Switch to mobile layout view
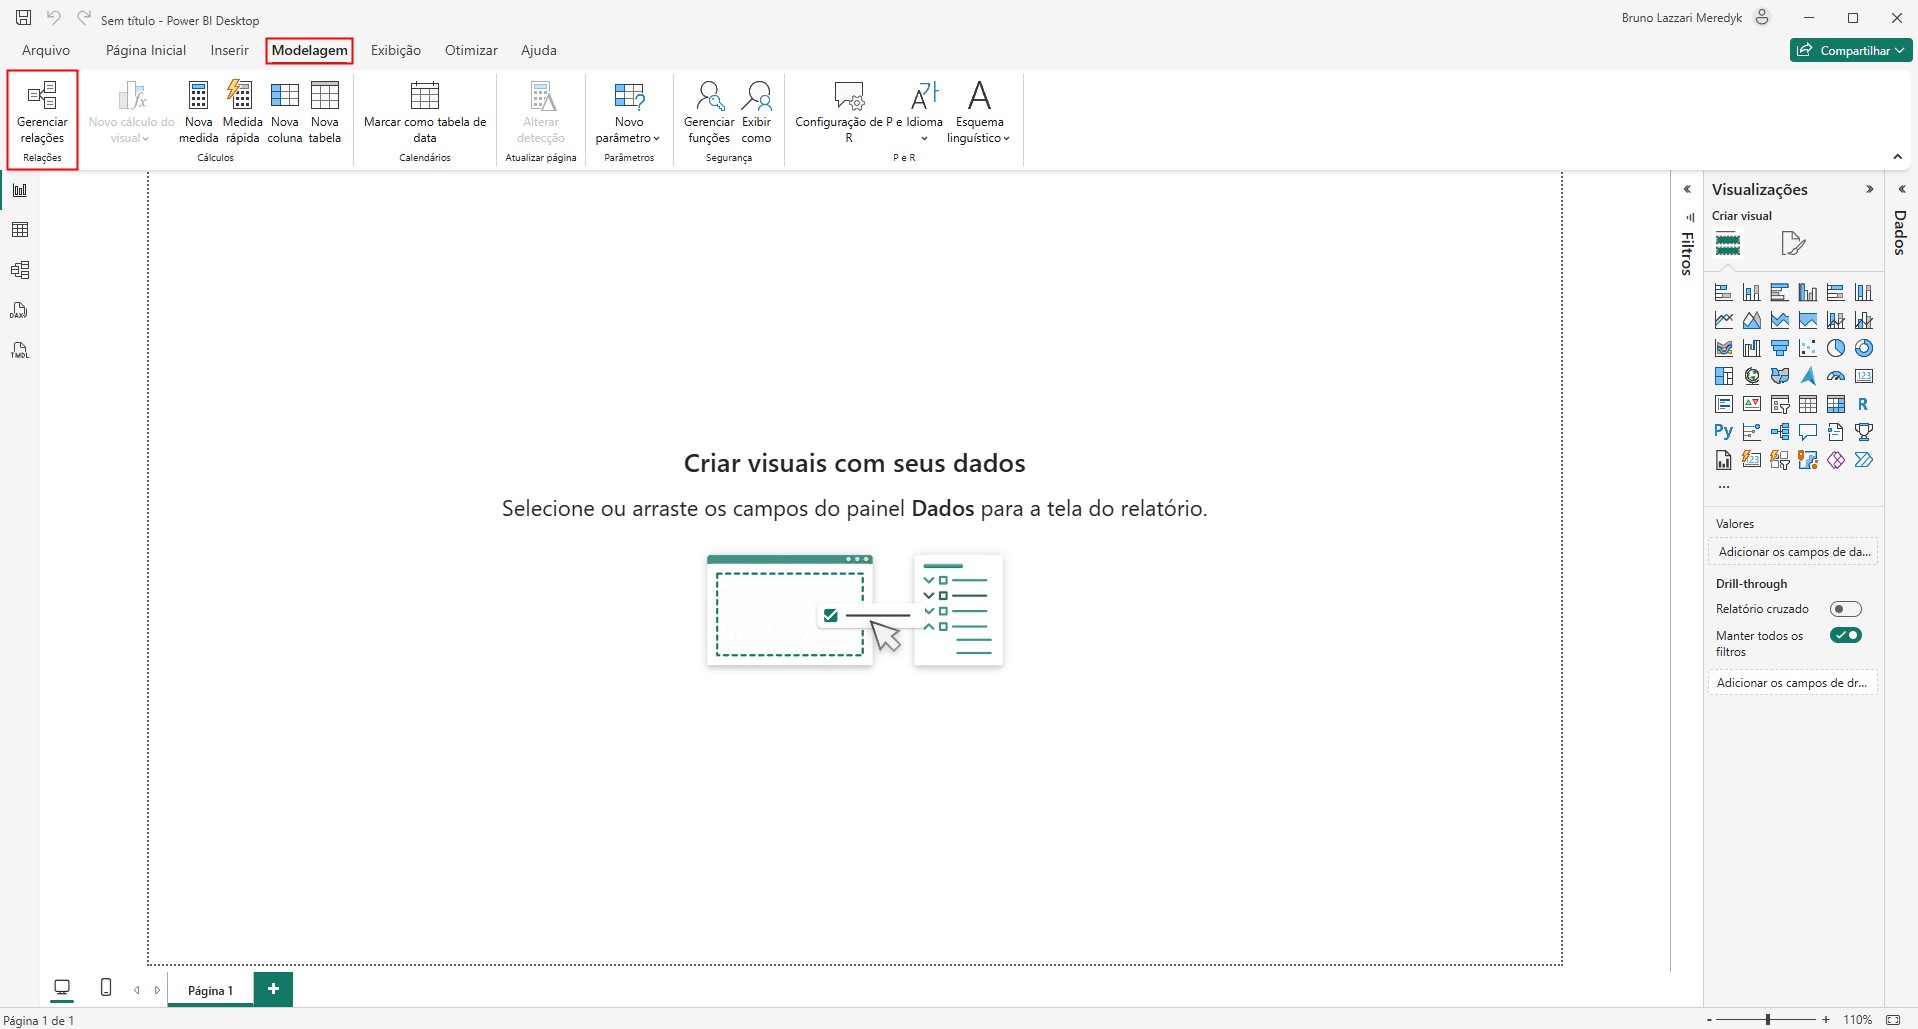This screenshot has height=1029, width=1918. pyautogui.click(x=106, y=988)
